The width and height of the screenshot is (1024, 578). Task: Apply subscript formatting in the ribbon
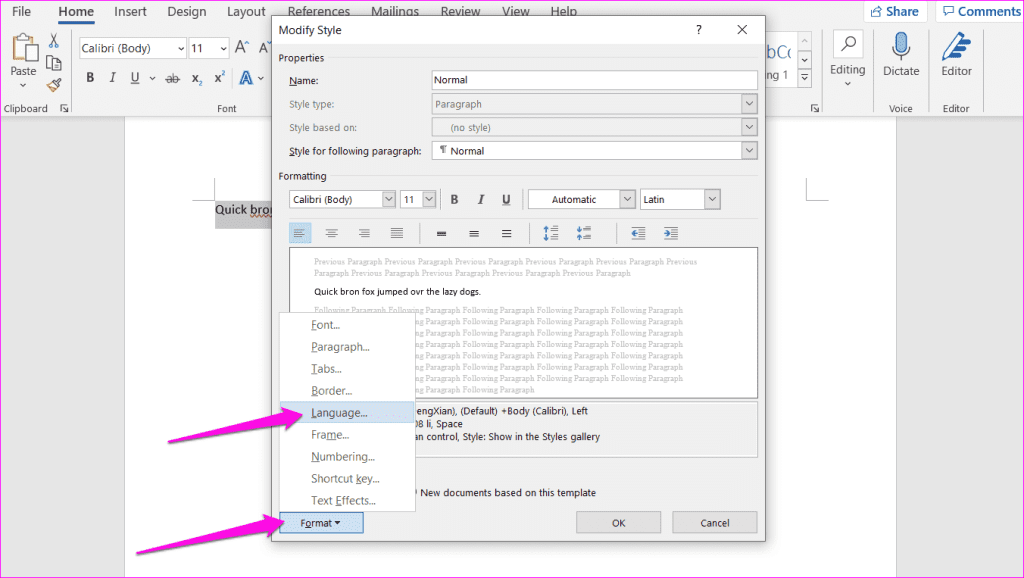(196, 77)
